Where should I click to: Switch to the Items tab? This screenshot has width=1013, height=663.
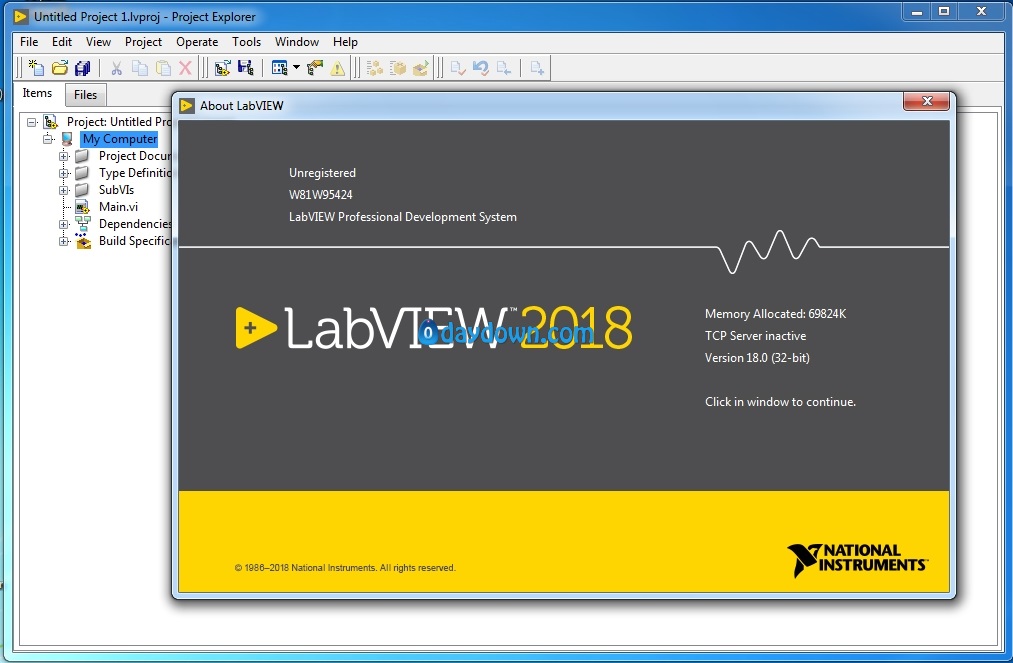[37, 93]
